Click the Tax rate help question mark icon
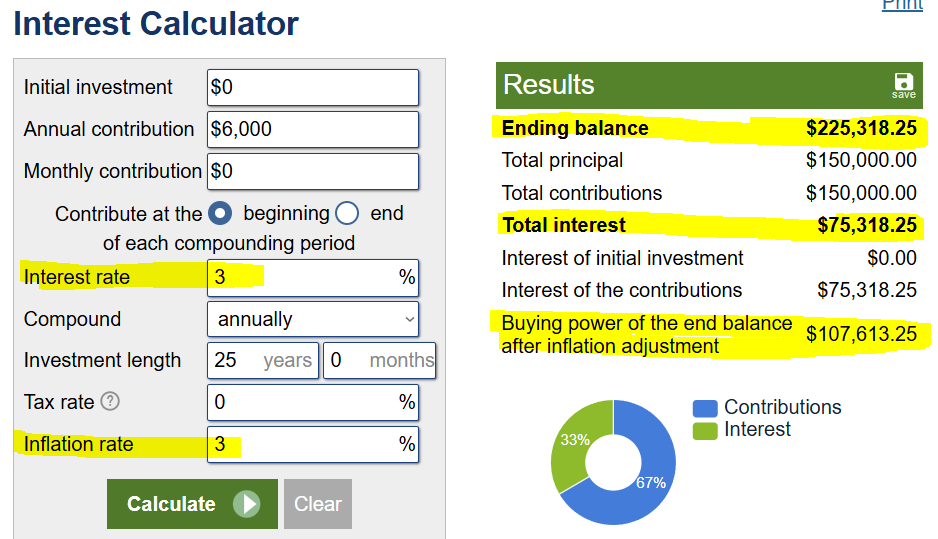 (110, 401)
